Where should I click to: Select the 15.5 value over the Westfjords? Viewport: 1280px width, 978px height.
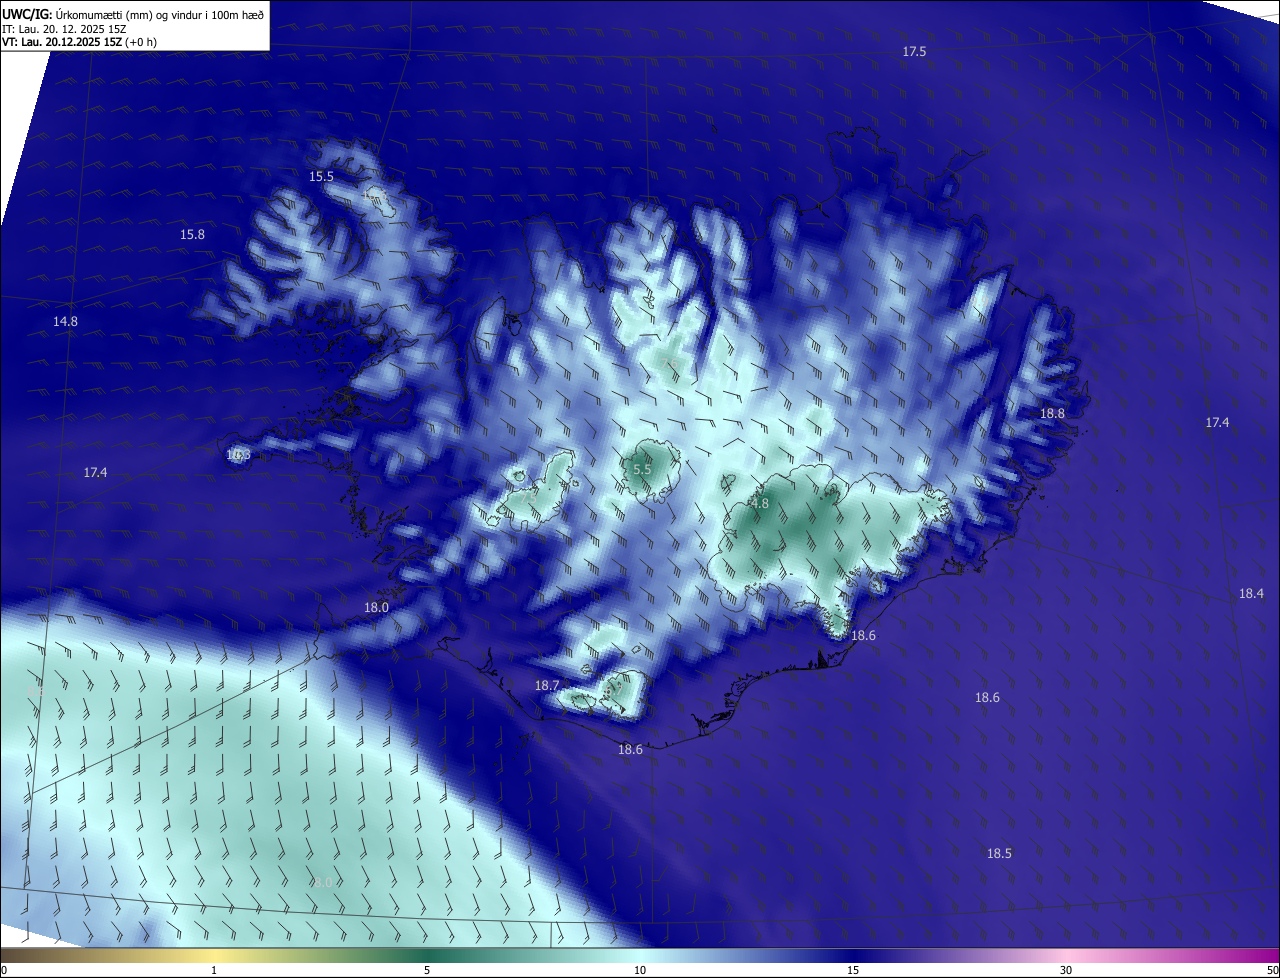[321, 176]
